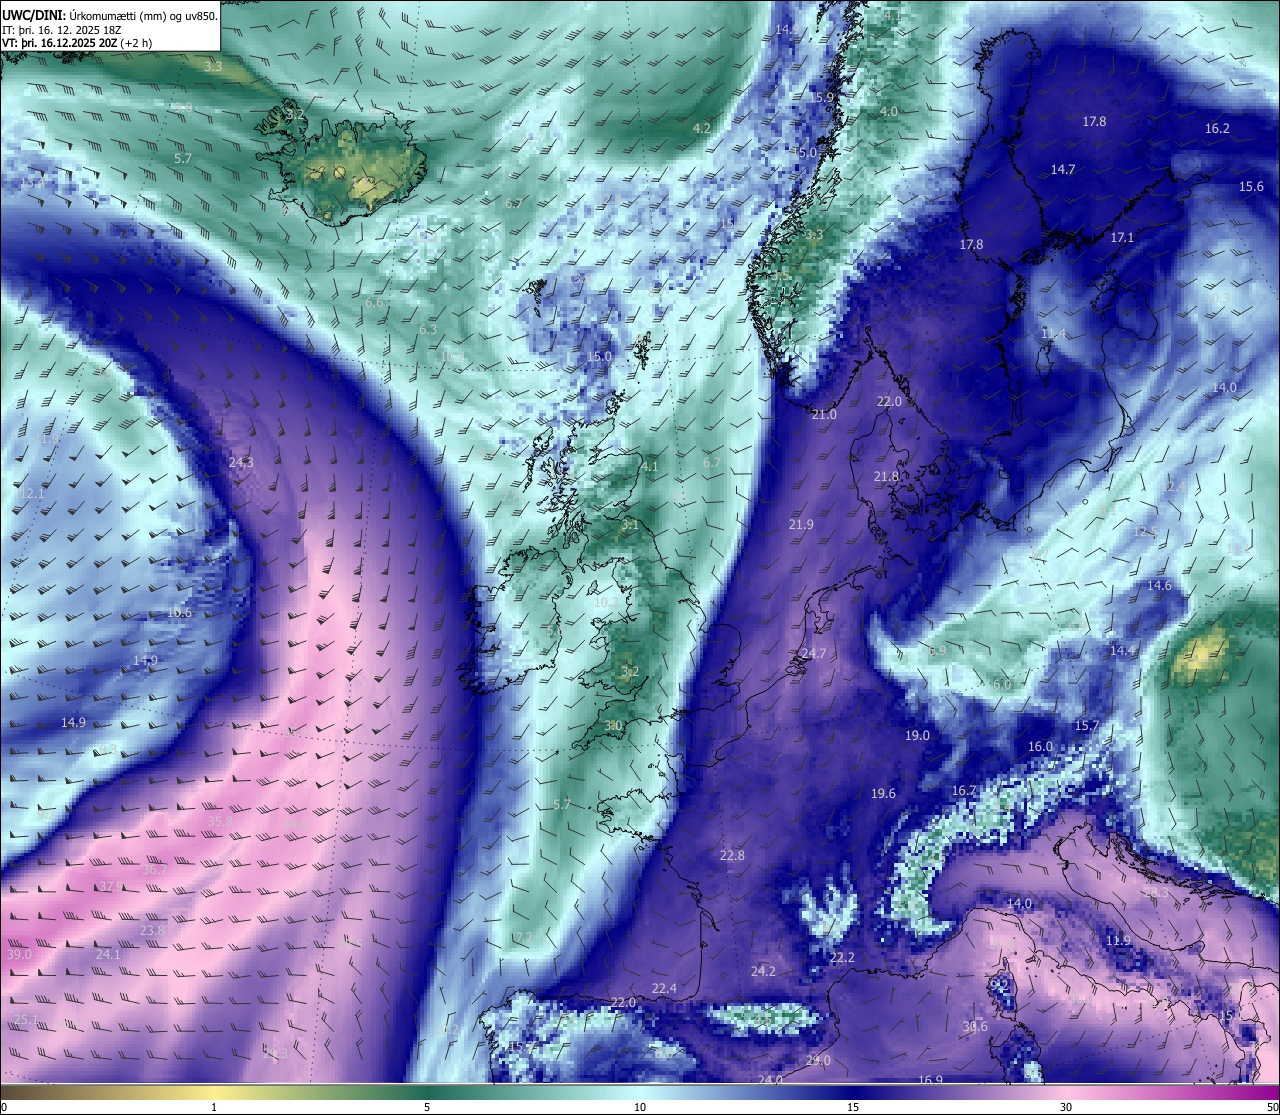Click the 21.9 value over the North Sea
Screen dimensions: 1280x1115
point(801,524)
